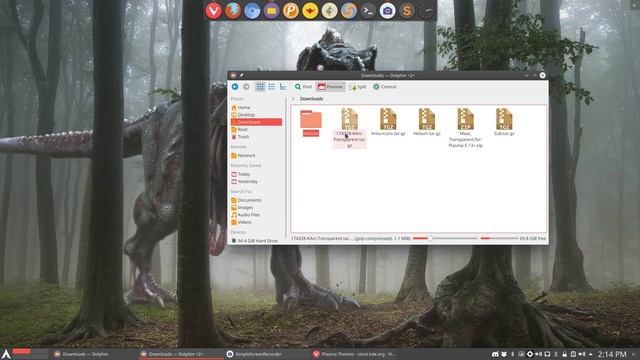Select the 94.4 GiB Hard Drive device
Screen dimensions: 640x360
tap(256, 241)
